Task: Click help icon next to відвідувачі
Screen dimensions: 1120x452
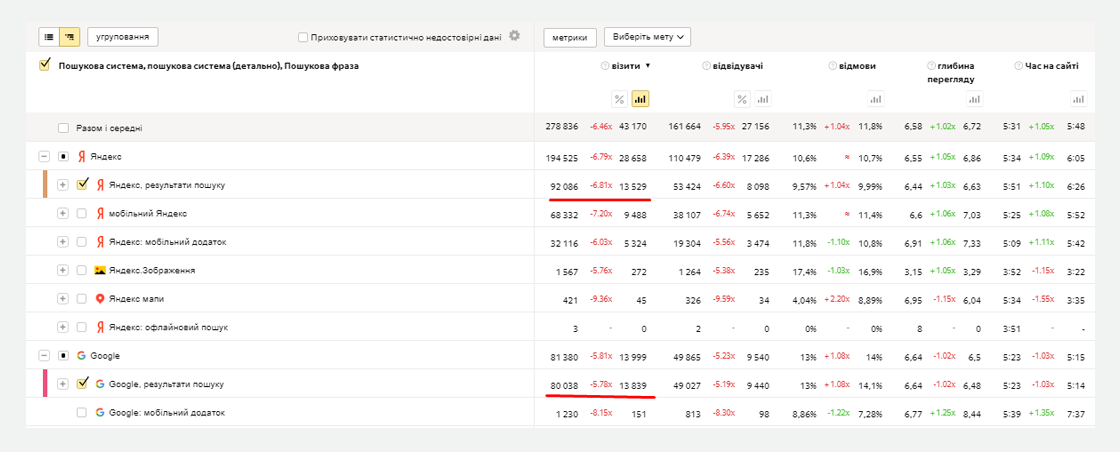Action: point(706,66)
